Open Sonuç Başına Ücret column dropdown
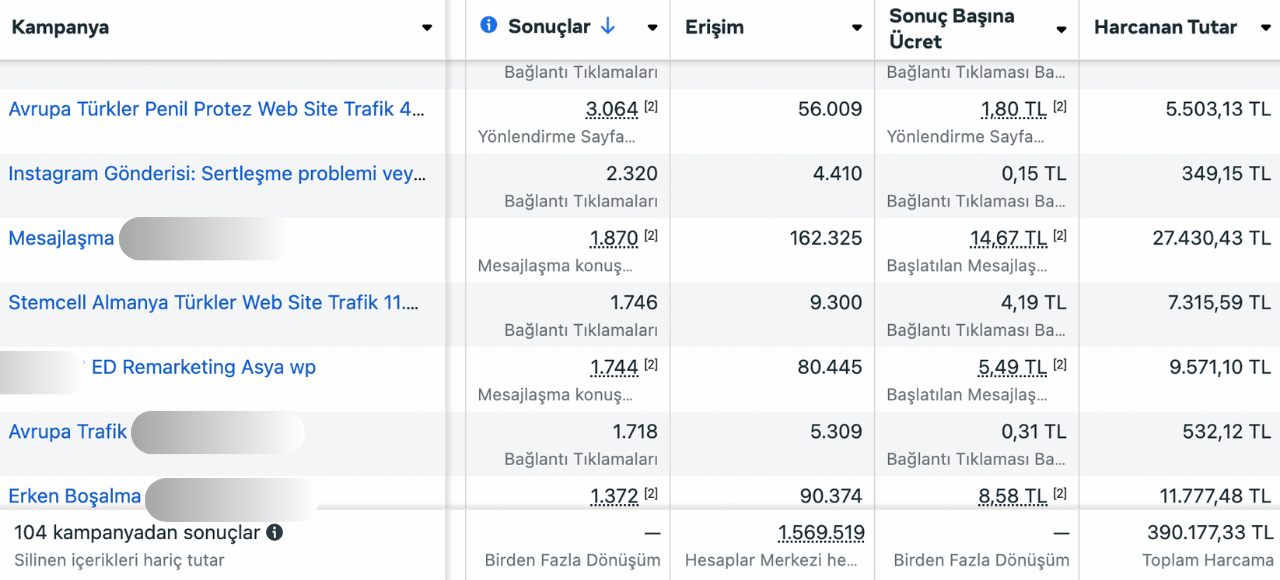 1061,29
